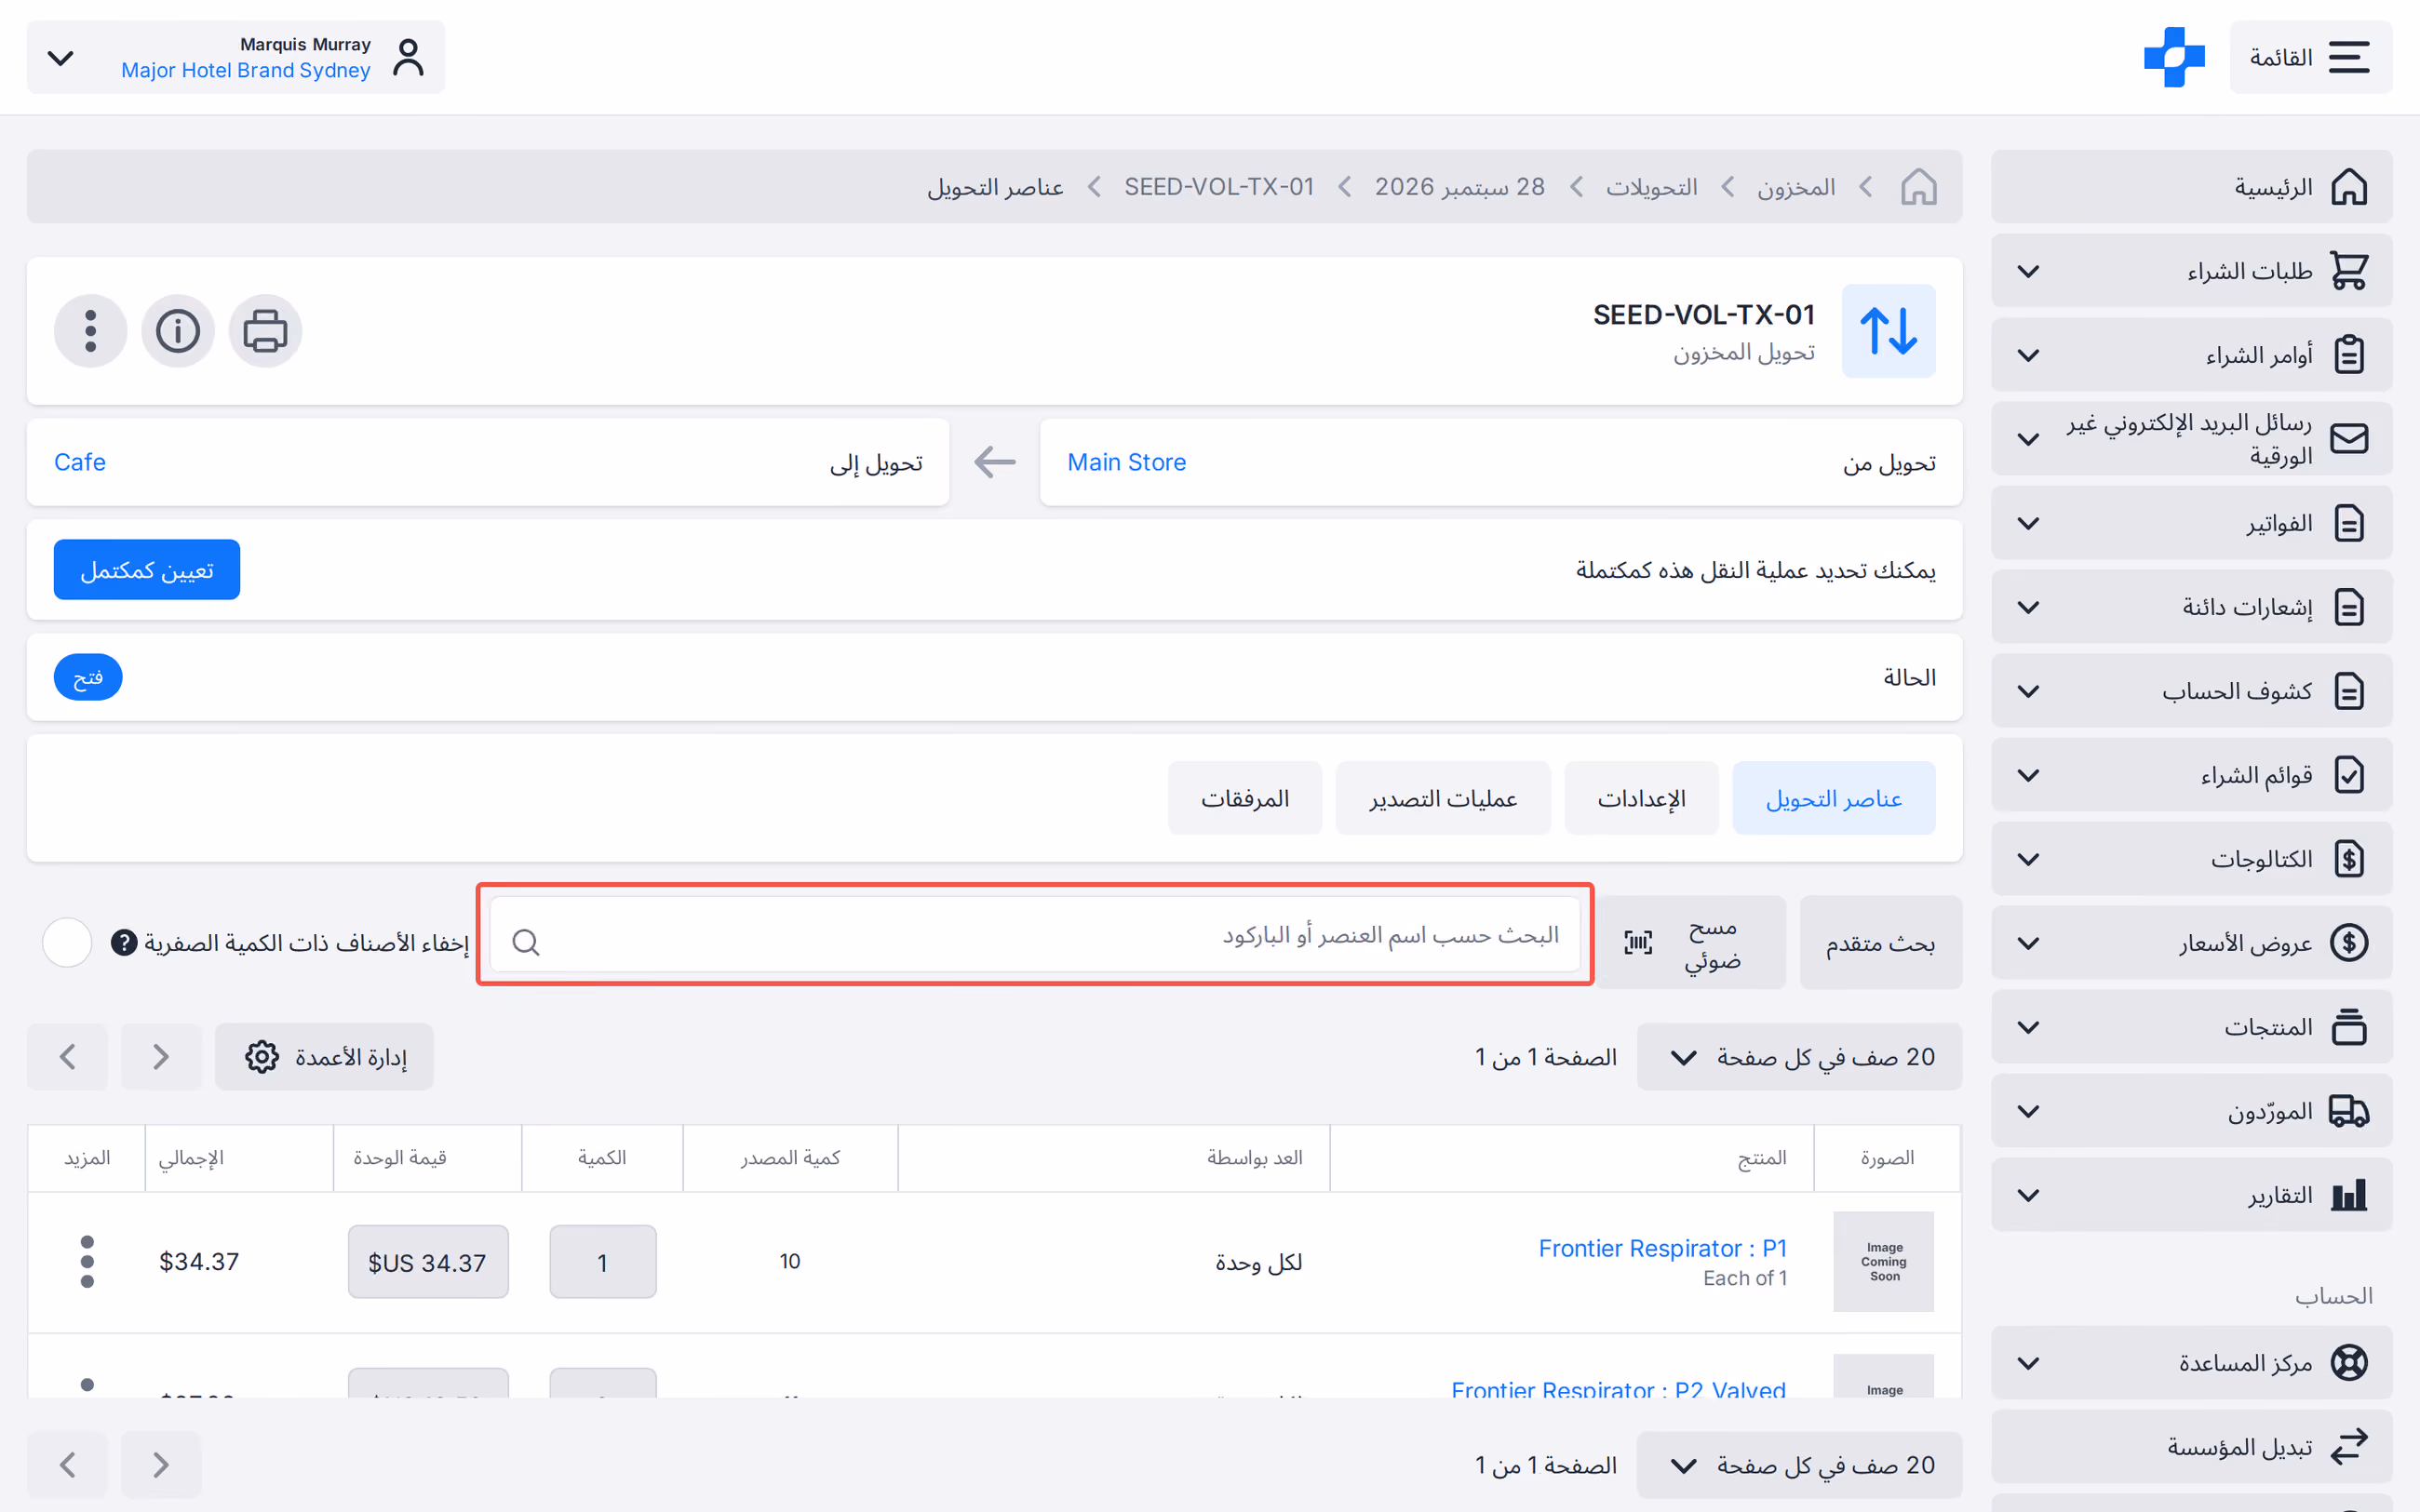
Task: Go to الرئيسية in the sidebar
Action: (2192, 187)
